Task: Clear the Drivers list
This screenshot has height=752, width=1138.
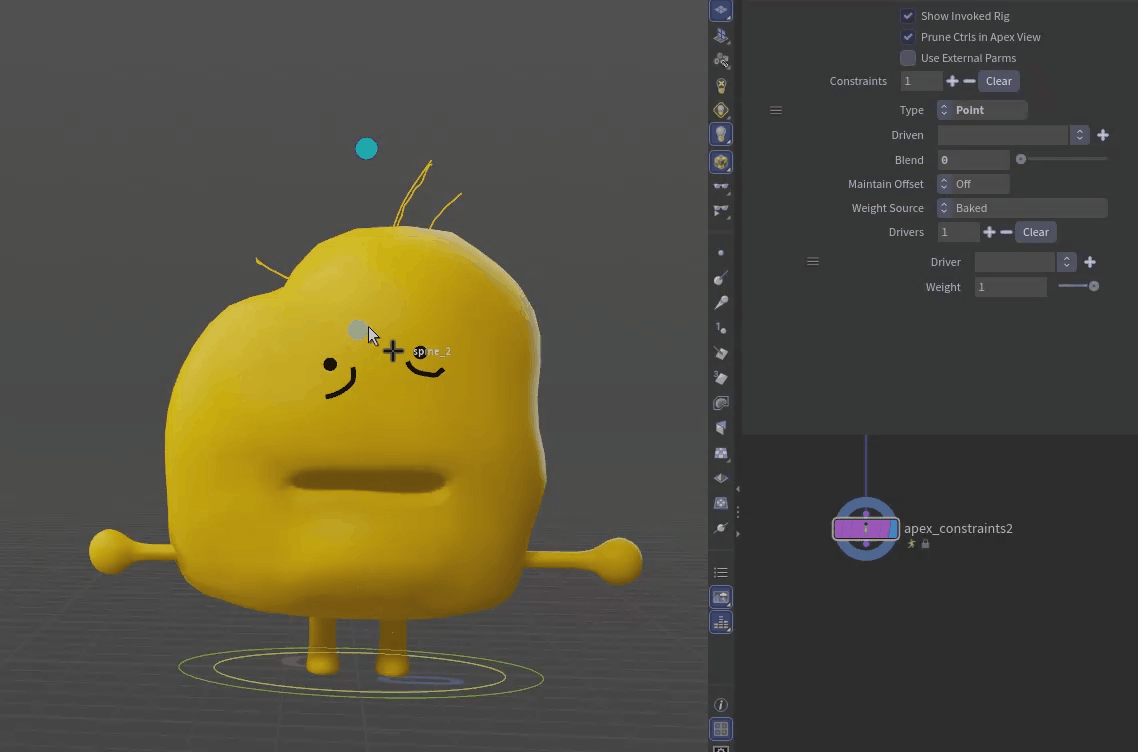Action: [x=1036, y=232]
